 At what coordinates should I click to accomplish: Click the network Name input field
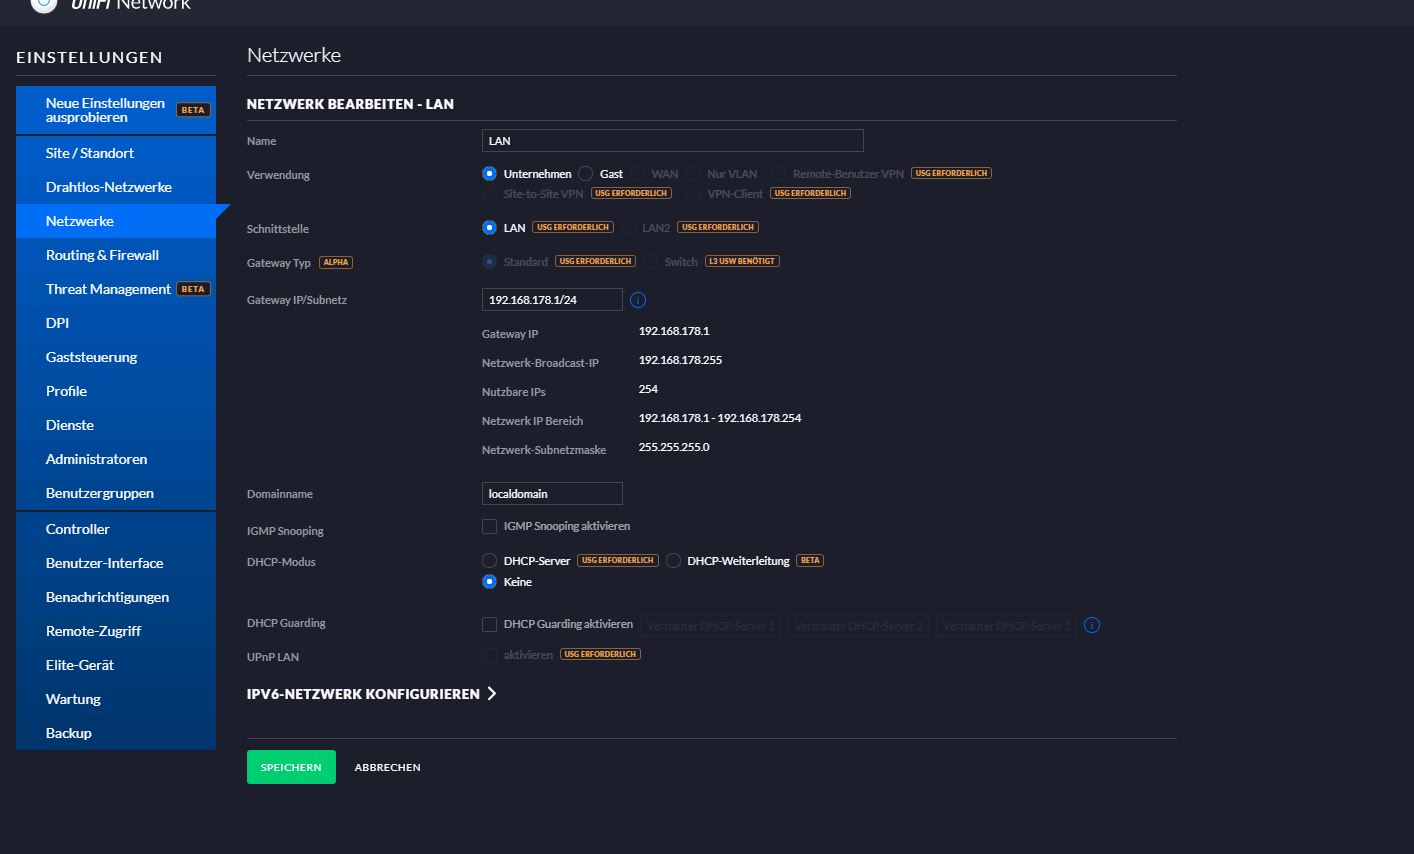pos(672,141)
